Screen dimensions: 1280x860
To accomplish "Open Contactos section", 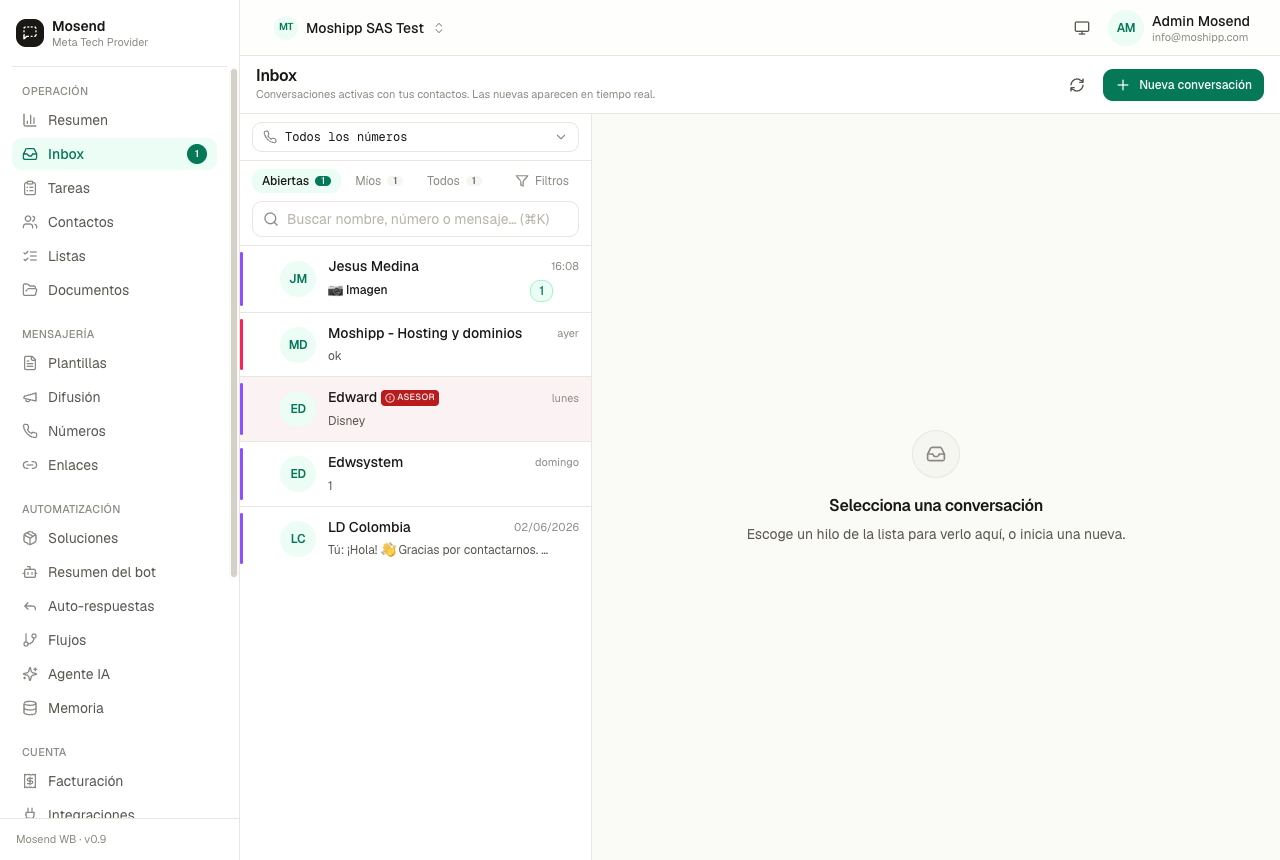I will pos(114,222).
